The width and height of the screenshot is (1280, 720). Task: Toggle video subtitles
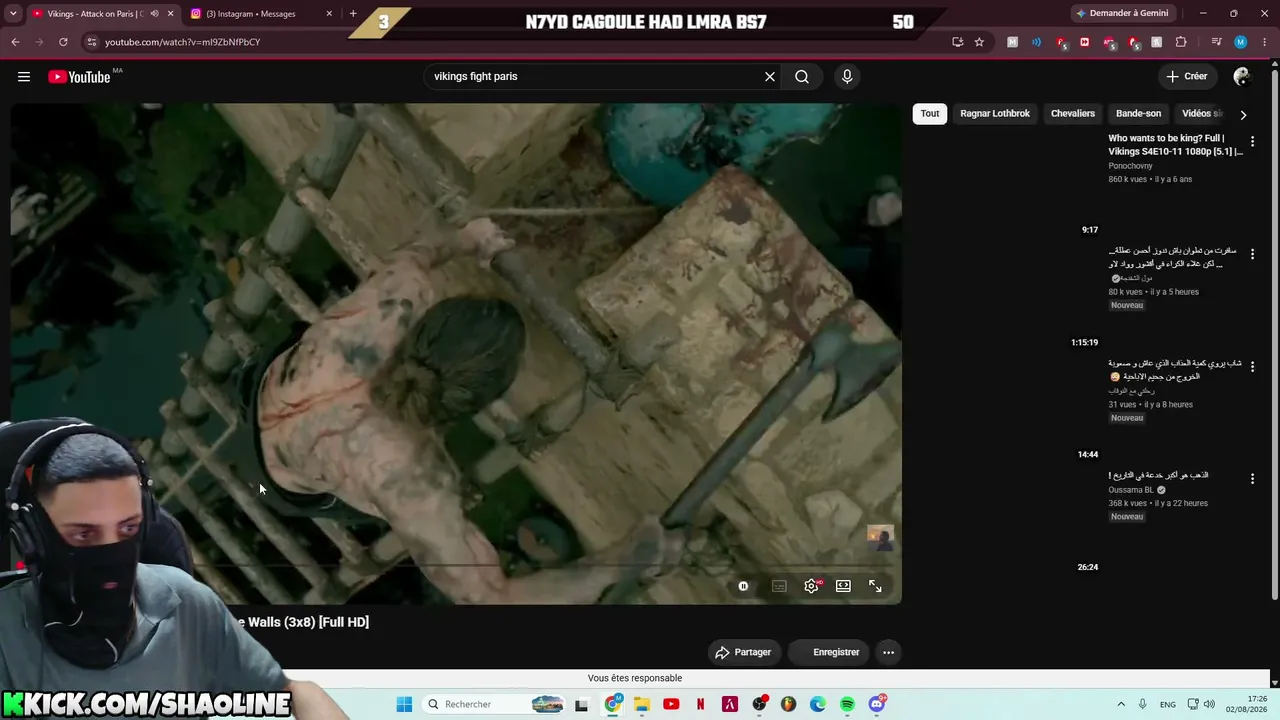click(x=779, y=586)
